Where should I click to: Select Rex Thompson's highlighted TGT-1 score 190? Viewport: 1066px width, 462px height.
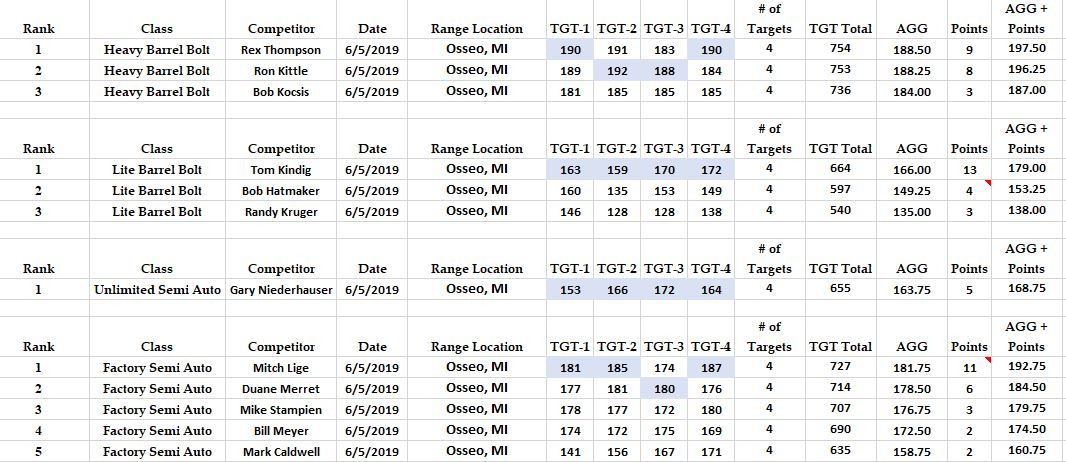point(570,50)
